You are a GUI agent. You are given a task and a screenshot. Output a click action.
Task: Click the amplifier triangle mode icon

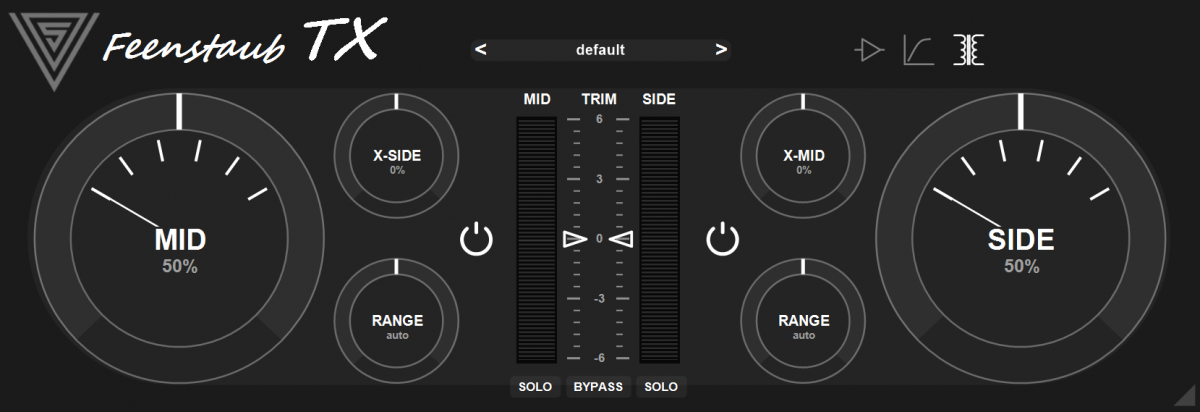870,49
